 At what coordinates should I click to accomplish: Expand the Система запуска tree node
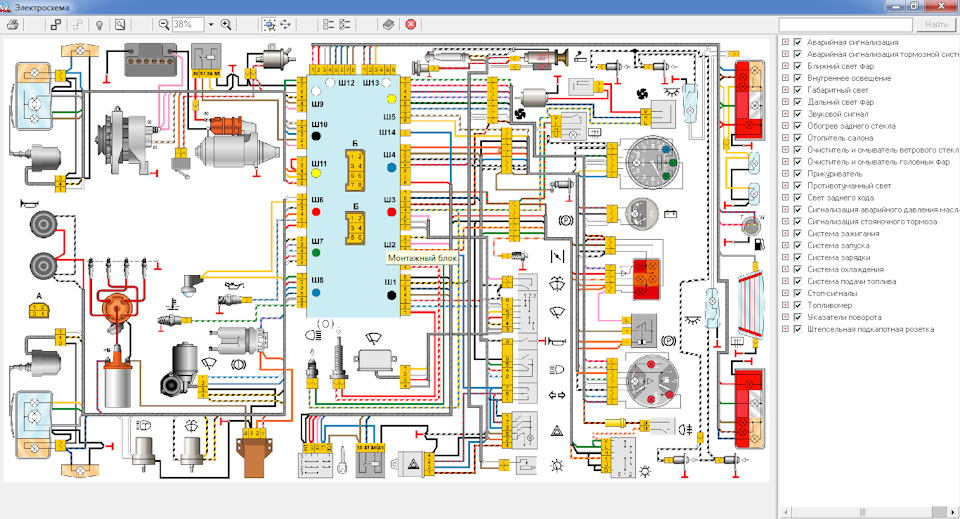click(786, 245)
